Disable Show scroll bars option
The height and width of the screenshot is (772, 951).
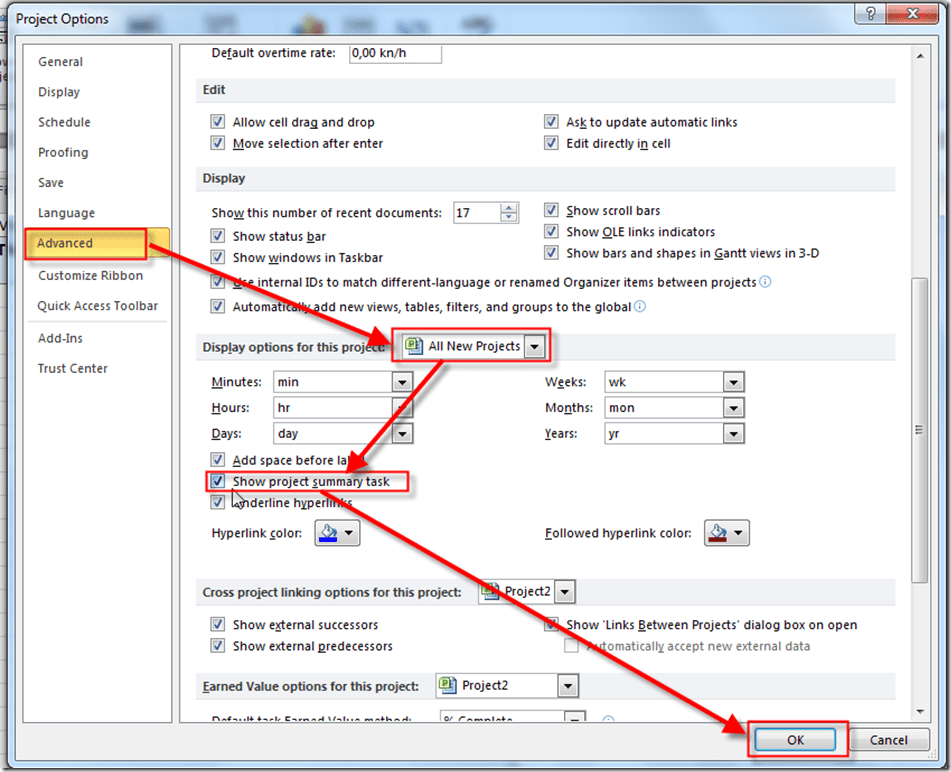coord(551,210)
